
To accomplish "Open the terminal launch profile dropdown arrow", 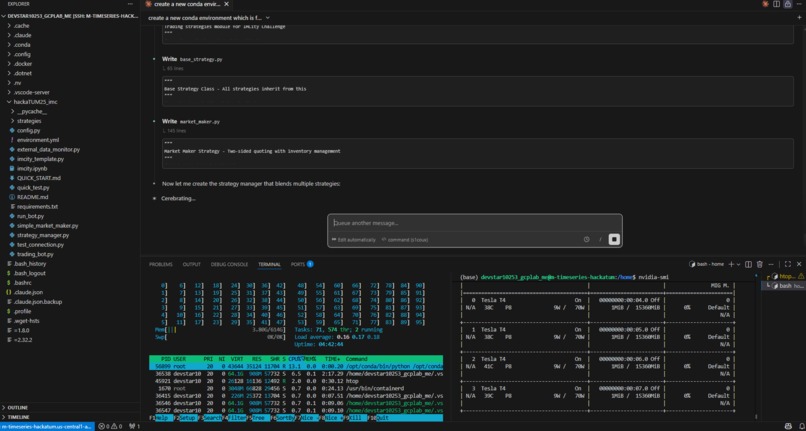I will click(x=738, y=264).
